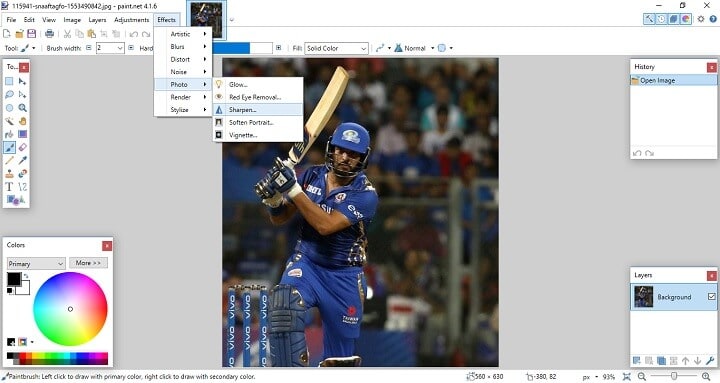Click the image thumbnail tab at top
The height and width of the screenshot is (383, 720).
pos(206,20)
